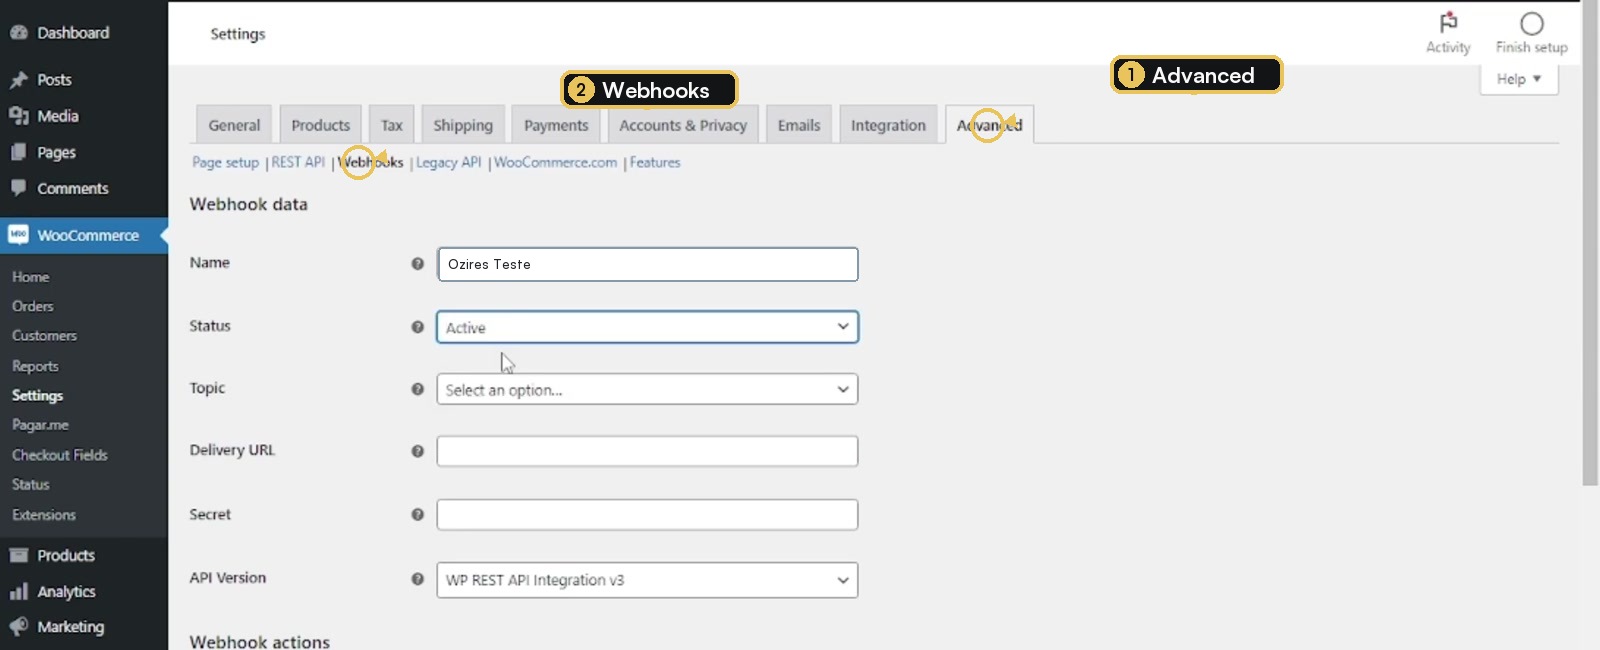
Task: Open Pagar.me under WooCommerce menu
Action: (40, 425)
